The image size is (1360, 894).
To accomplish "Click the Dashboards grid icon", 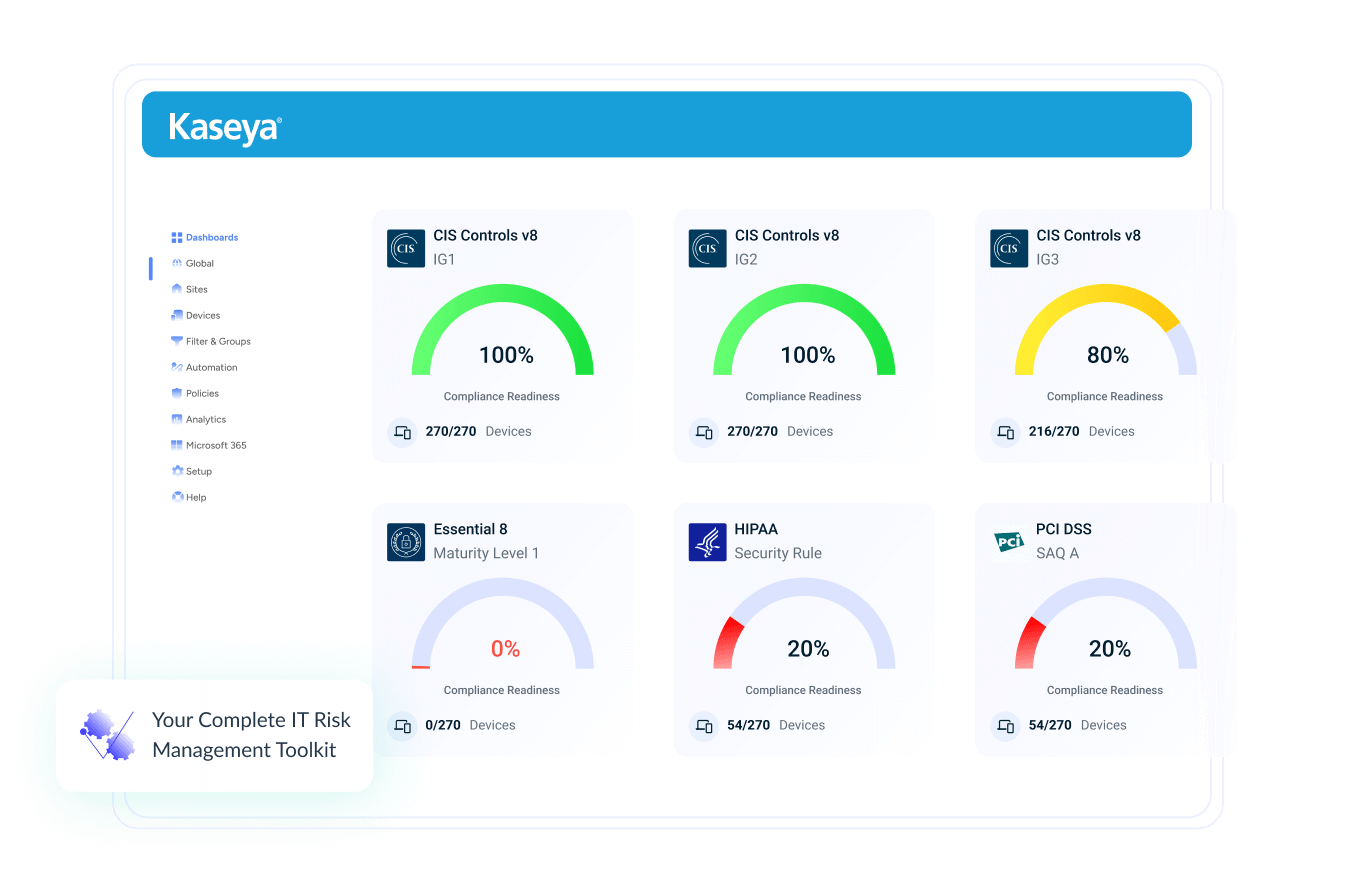I will pyautogui.click(x=177, y=238).
